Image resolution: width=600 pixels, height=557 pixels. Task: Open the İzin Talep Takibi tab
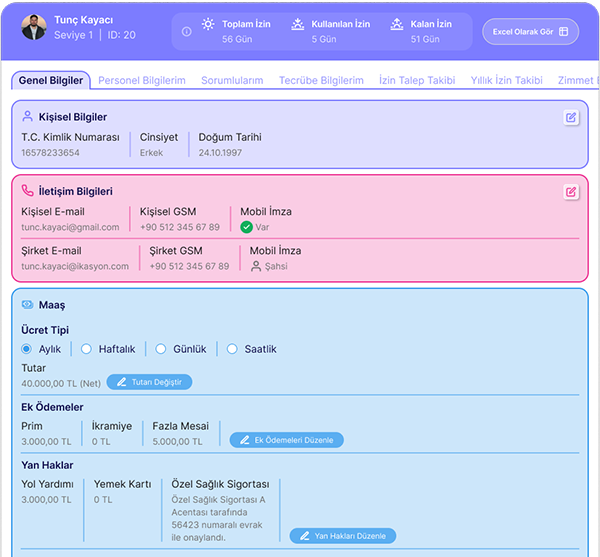416,80
